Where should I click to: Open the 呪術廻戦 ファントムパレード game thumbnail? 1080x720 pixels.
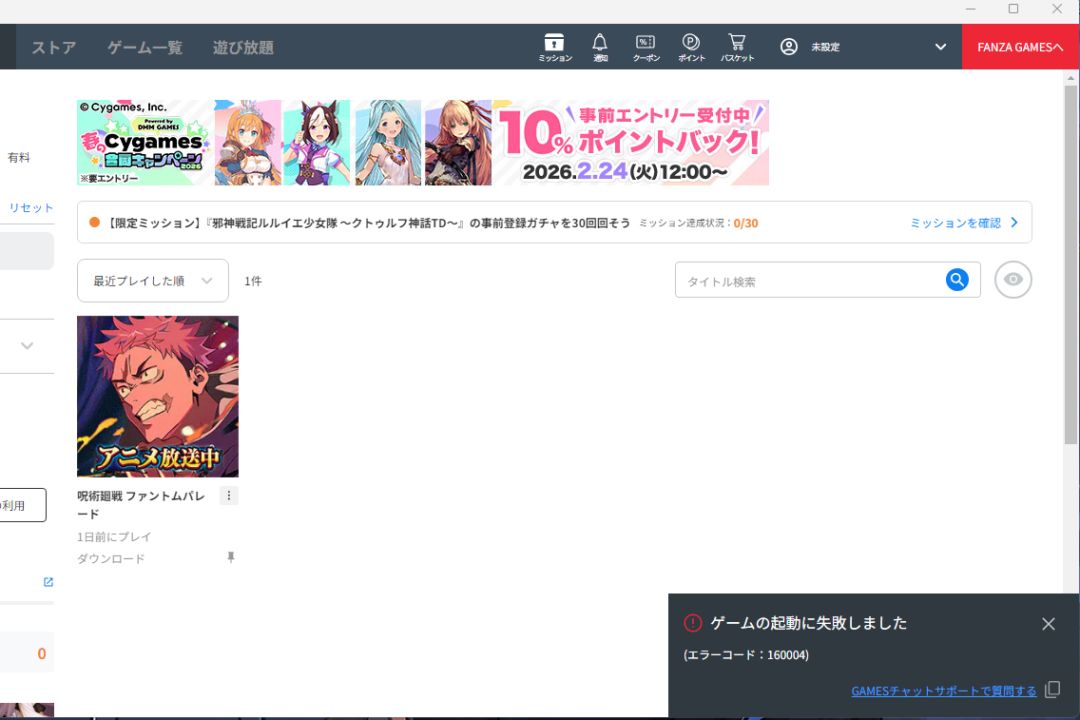point(158,396)
